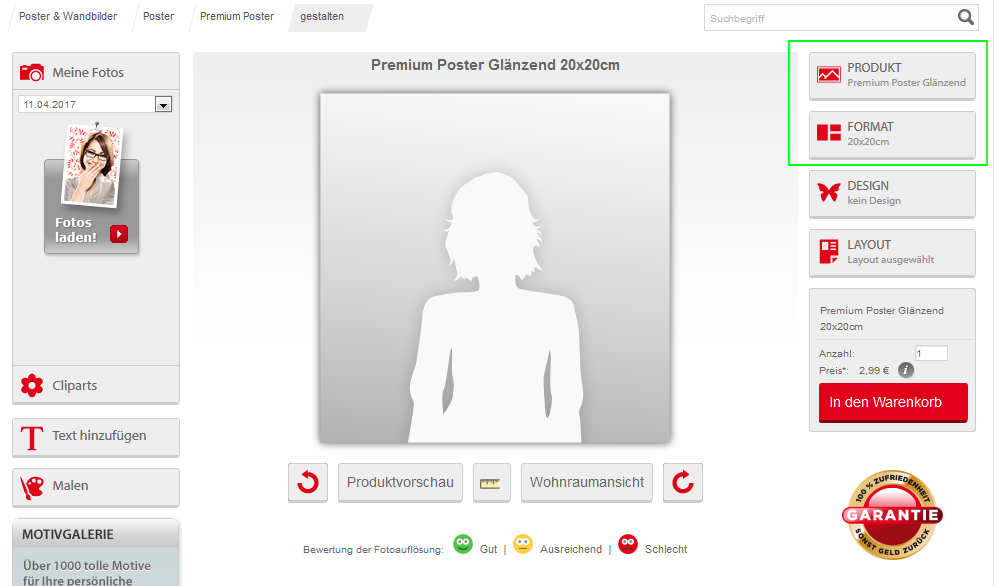Click the Meine Fotos camera icon

(x=32, y=72)
